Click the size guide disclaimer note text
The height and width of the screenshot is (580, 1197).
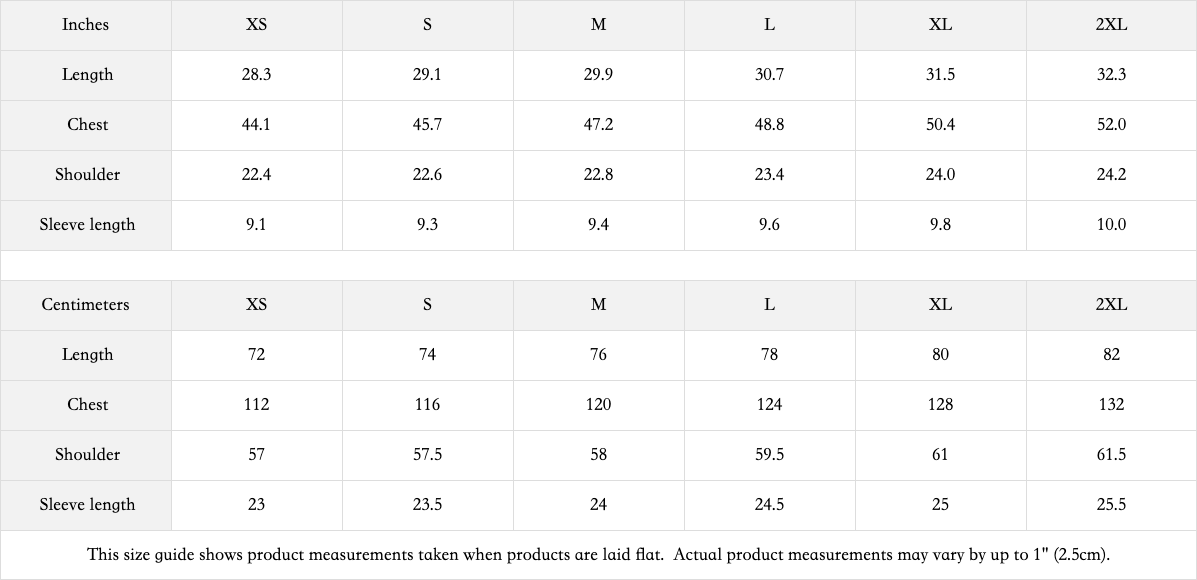tap(598, 555)
